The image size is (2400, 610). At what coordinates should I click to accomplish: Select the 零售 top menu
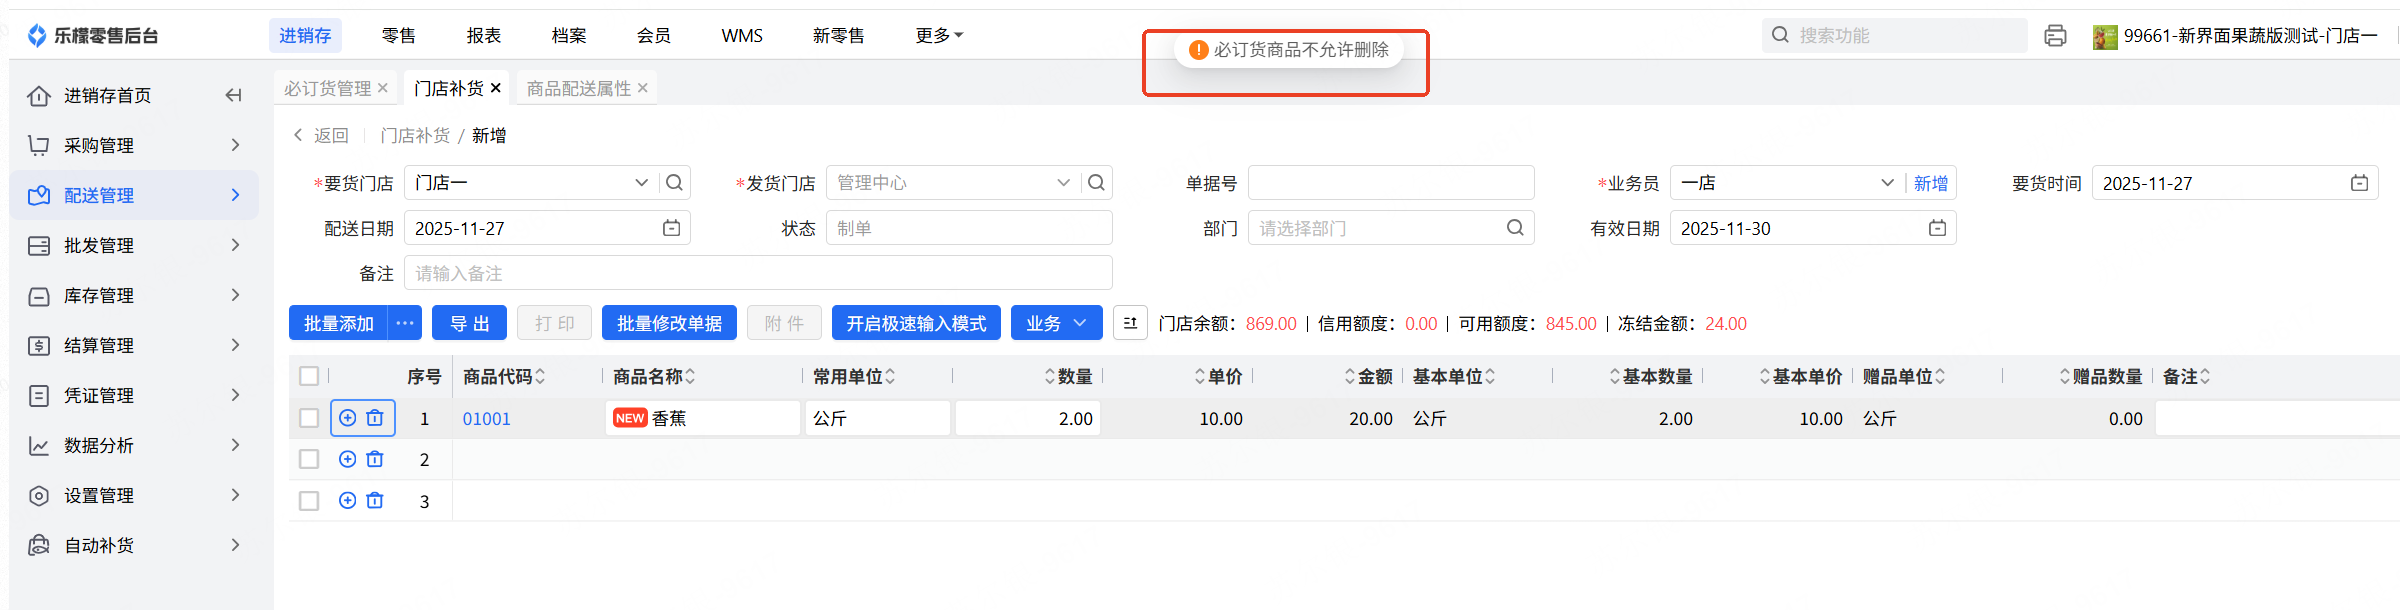click(398, 36)
